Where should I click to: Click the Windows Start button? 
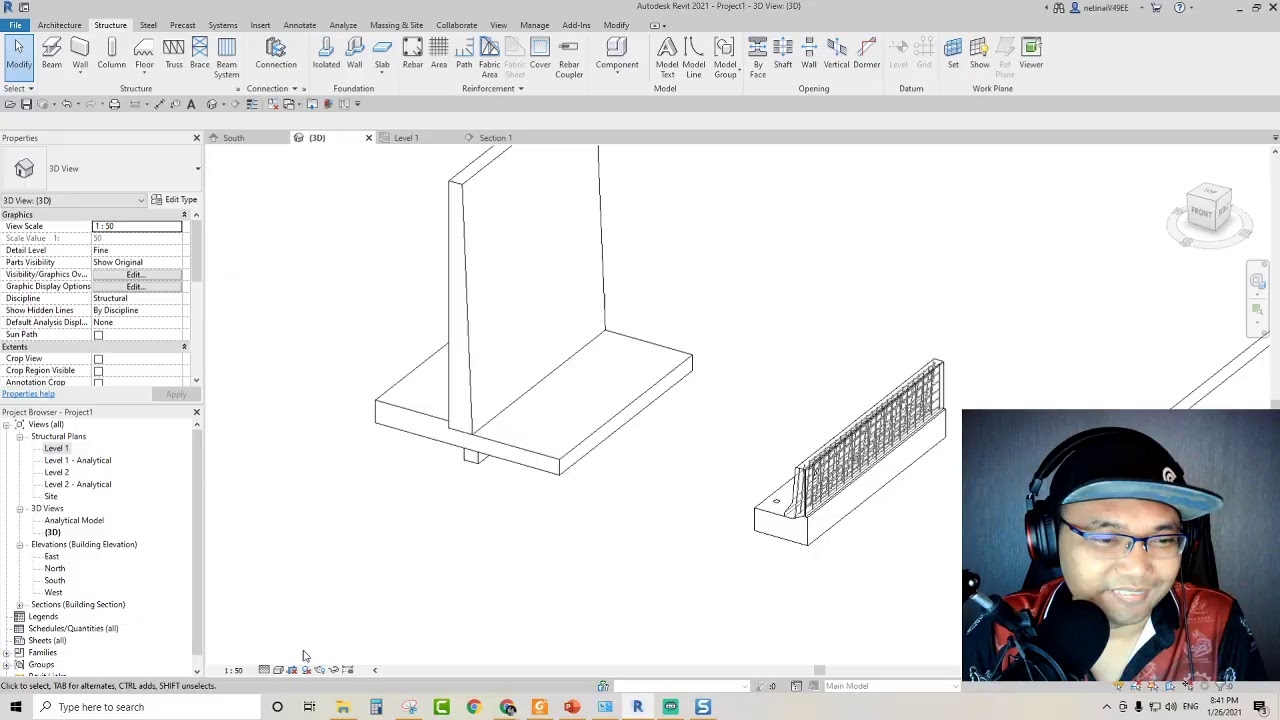pyautogui.click(x=16, y=707)
